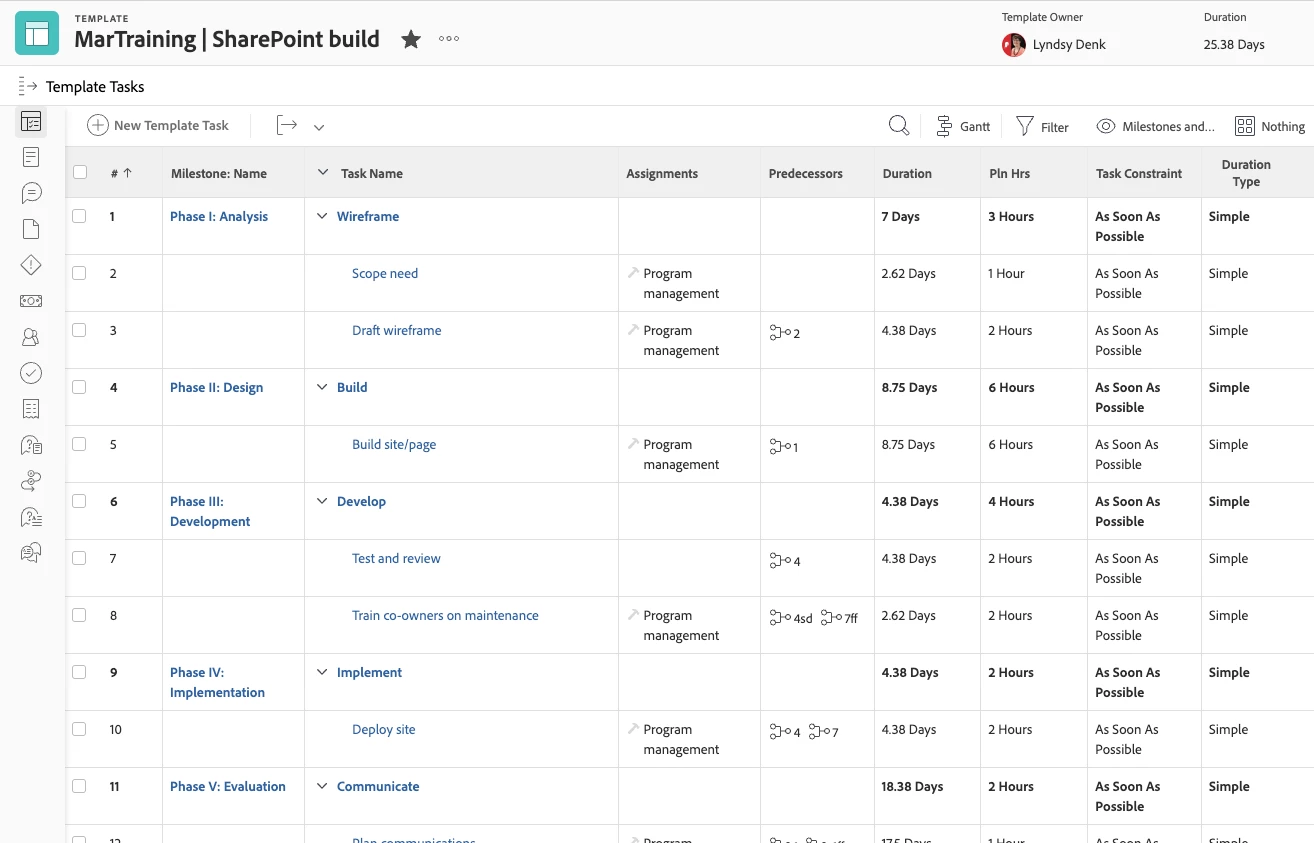Open the Template Team people sidebar icon
This screenshot has height=843, width=1314.
coord(31,337)
